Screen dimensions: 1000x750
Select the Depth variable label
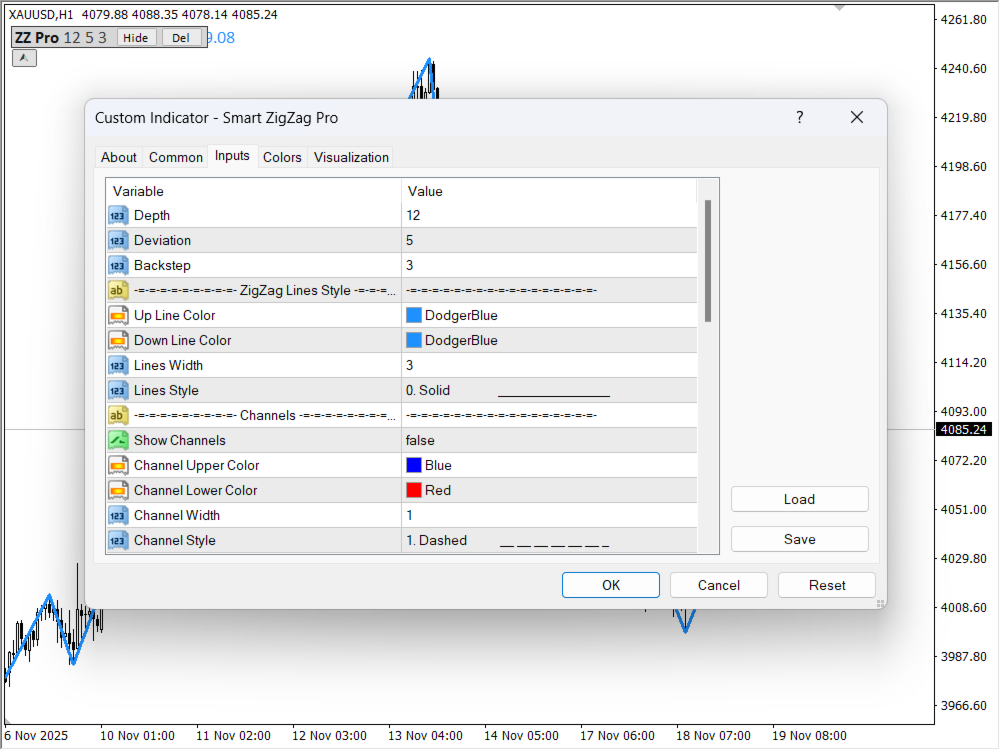coord(152,216)
